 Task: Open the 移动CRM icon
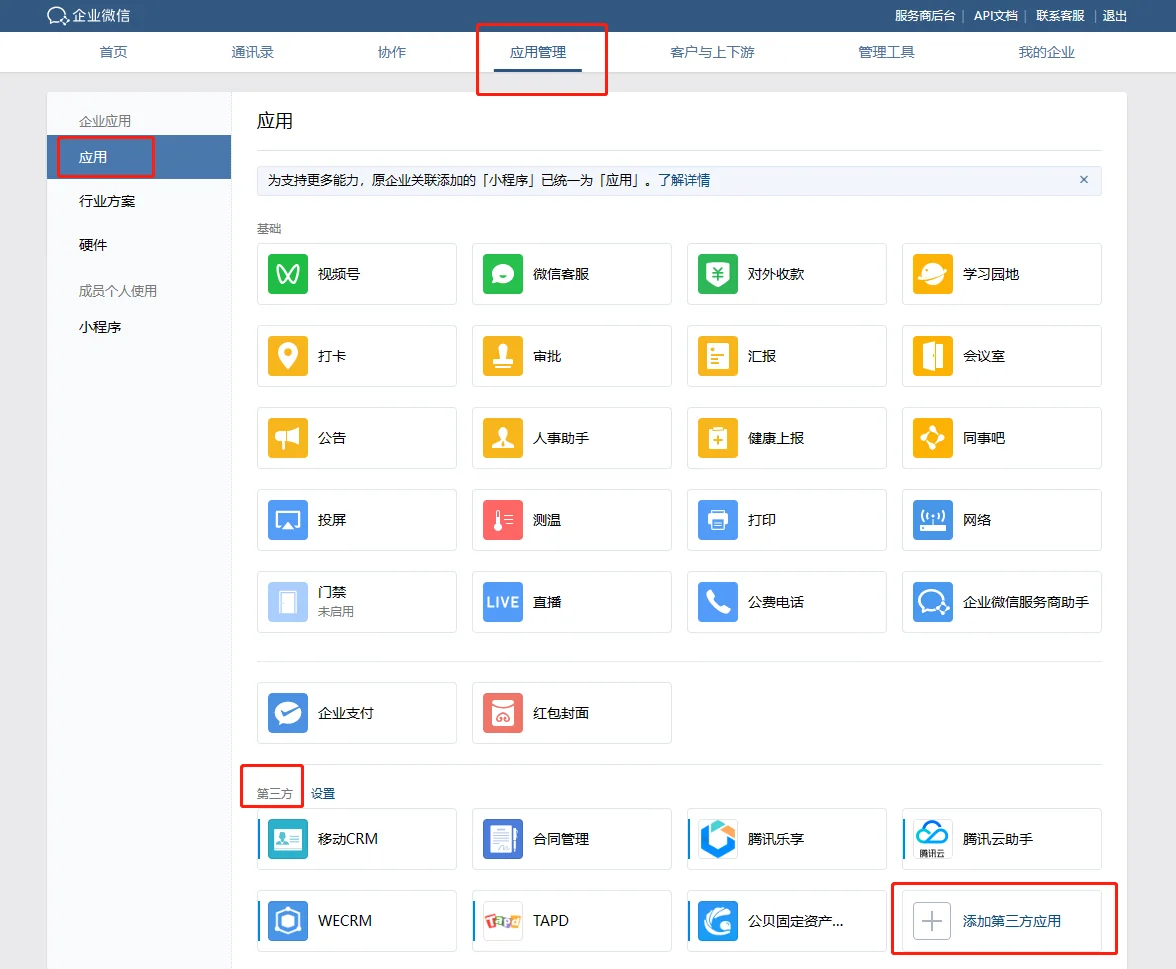[x=288, y=838]
